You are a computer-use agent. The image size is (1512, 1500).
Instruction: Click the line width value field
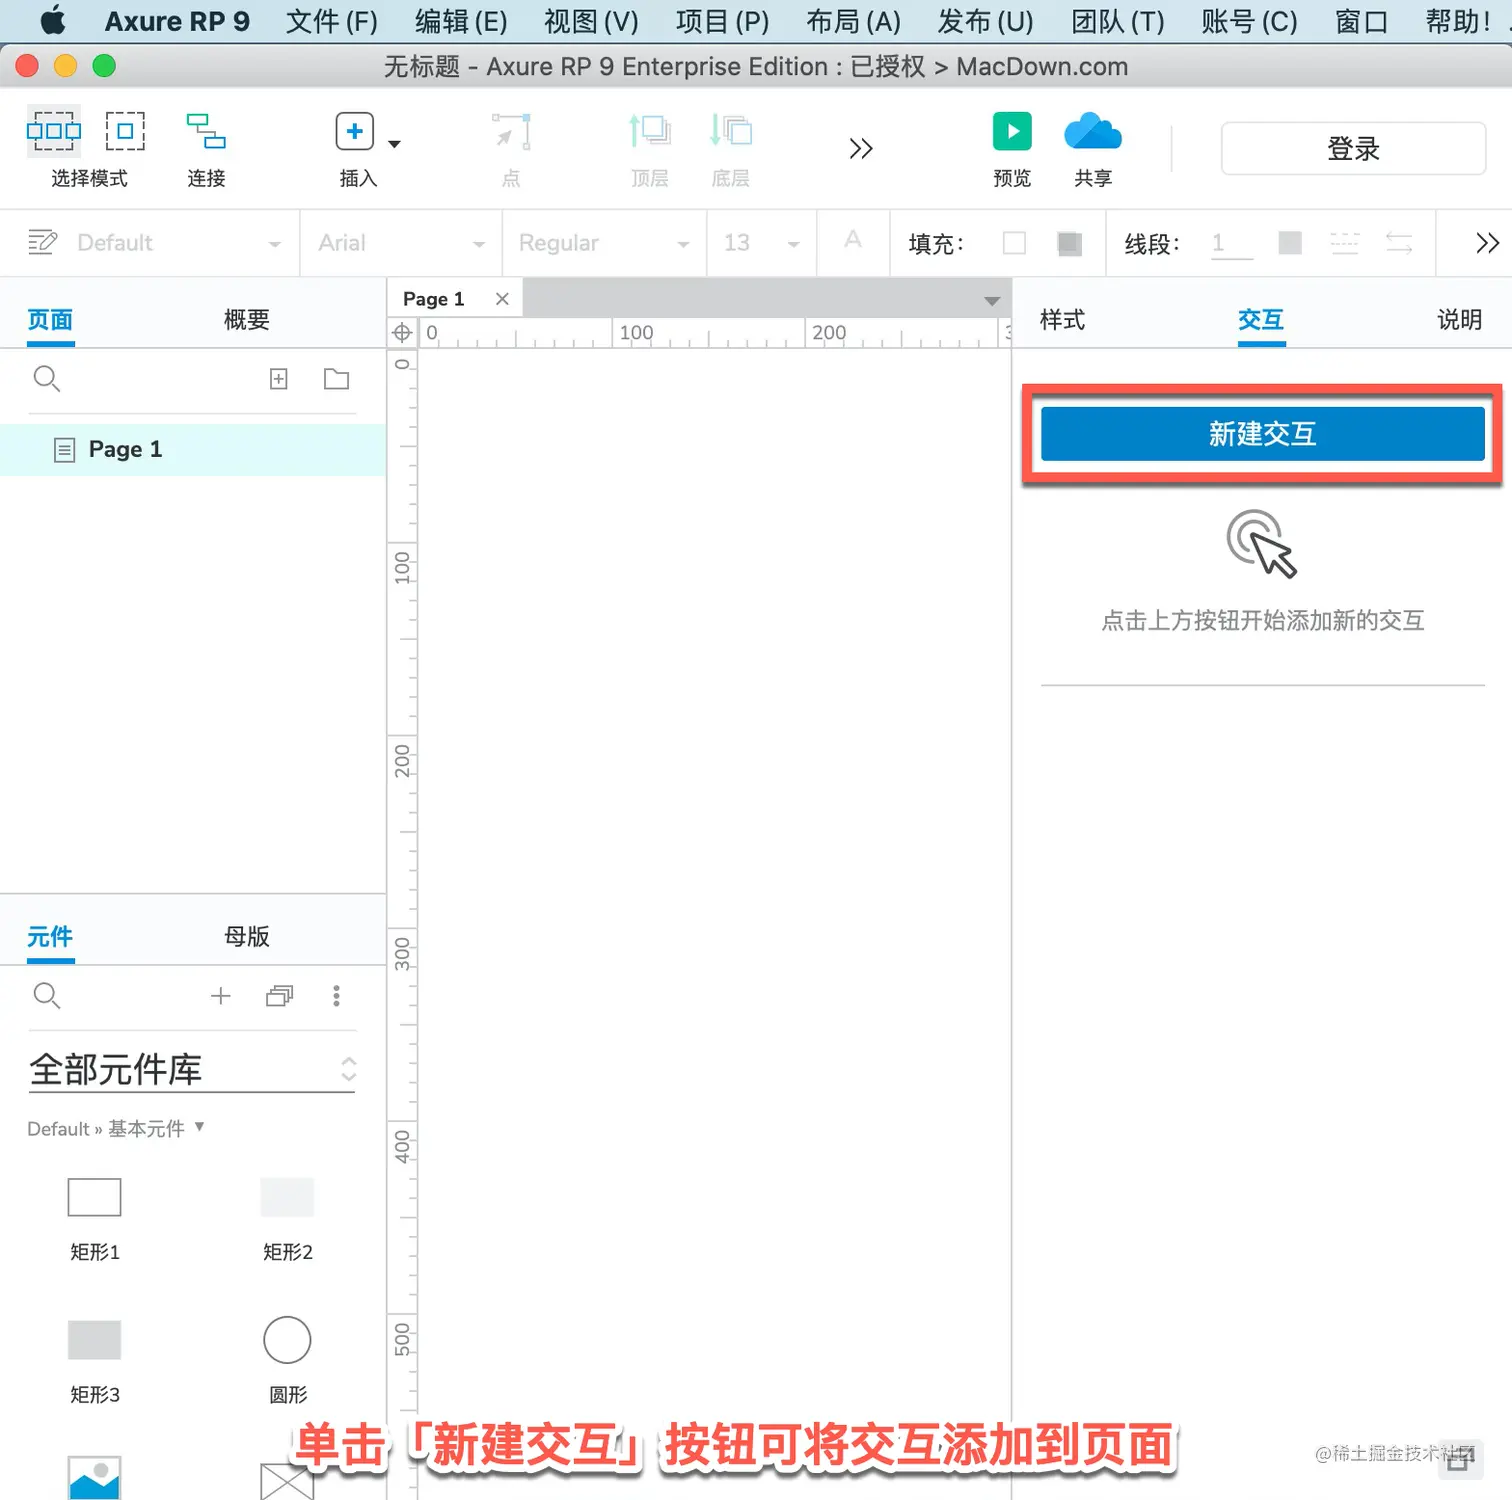click(x=1231, y=243)
